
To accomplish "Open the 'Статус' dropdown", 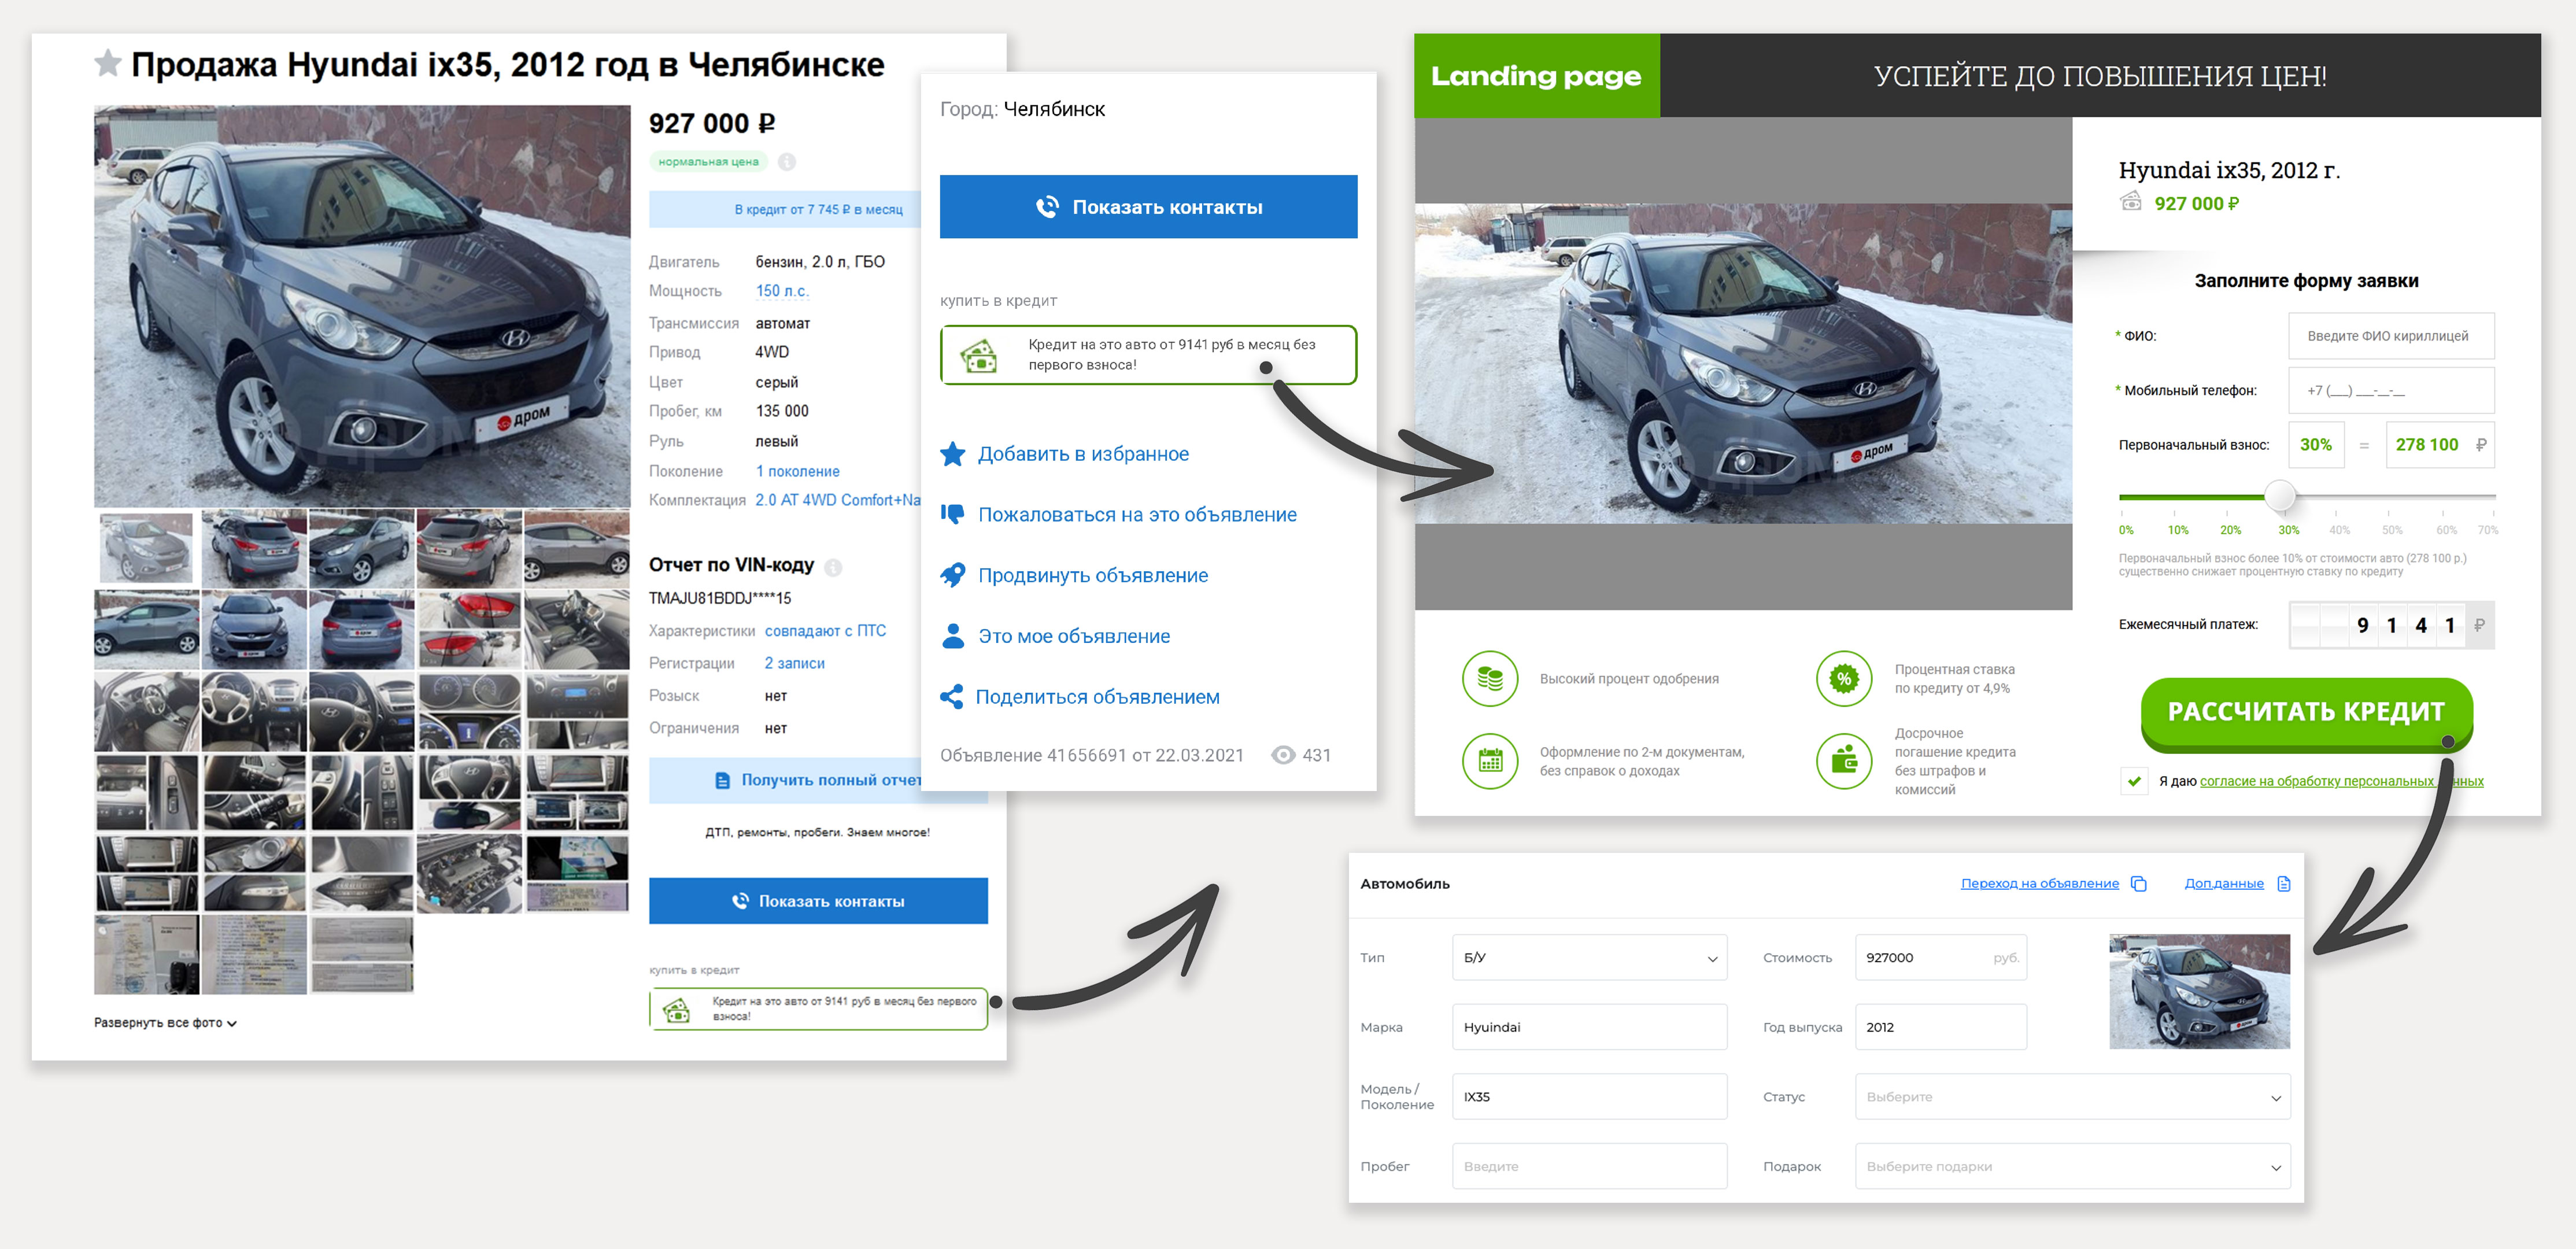I will 2072,1097.
